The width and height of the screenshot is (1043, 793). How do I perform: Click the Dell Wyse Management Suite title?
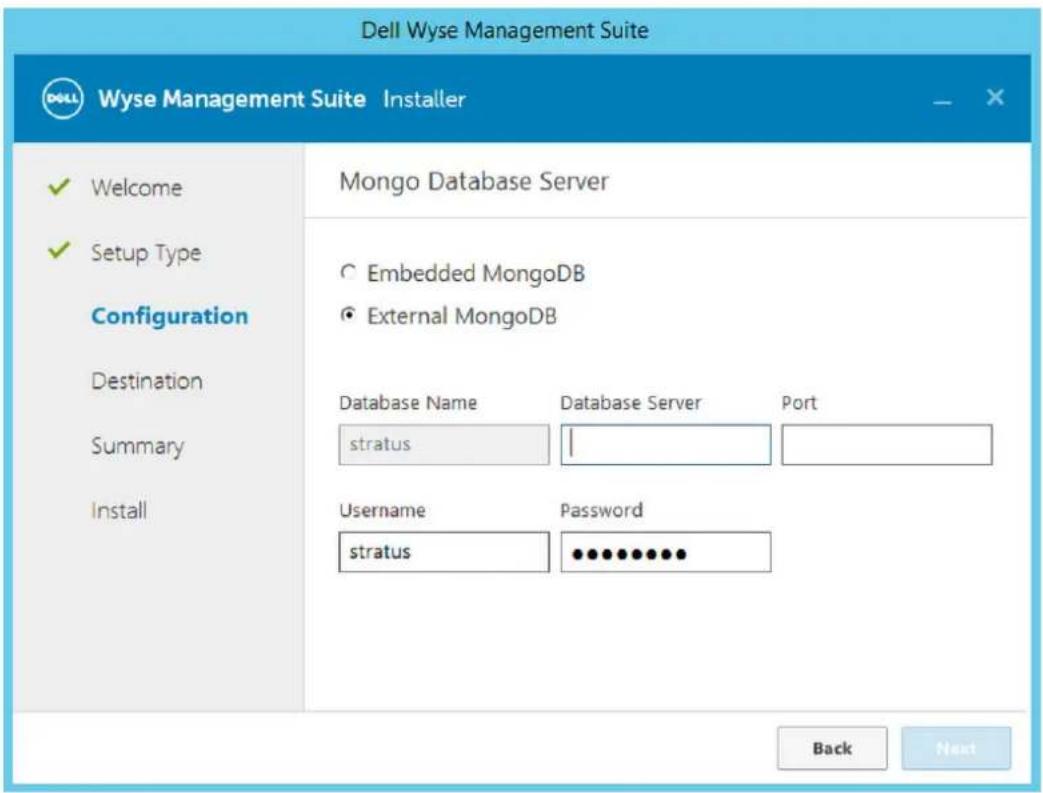pyautogui.click(x=505, y=31)
